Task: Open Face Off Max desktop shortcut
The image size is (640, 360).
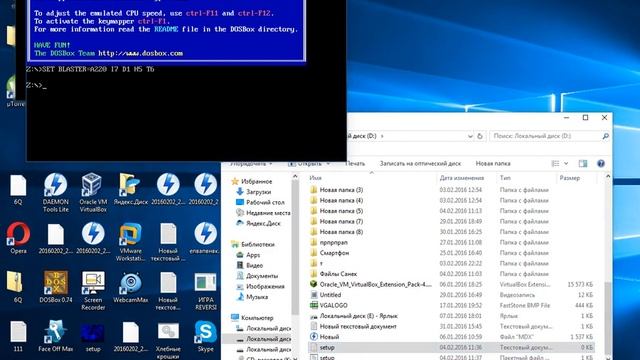Action: click(56, 336)
